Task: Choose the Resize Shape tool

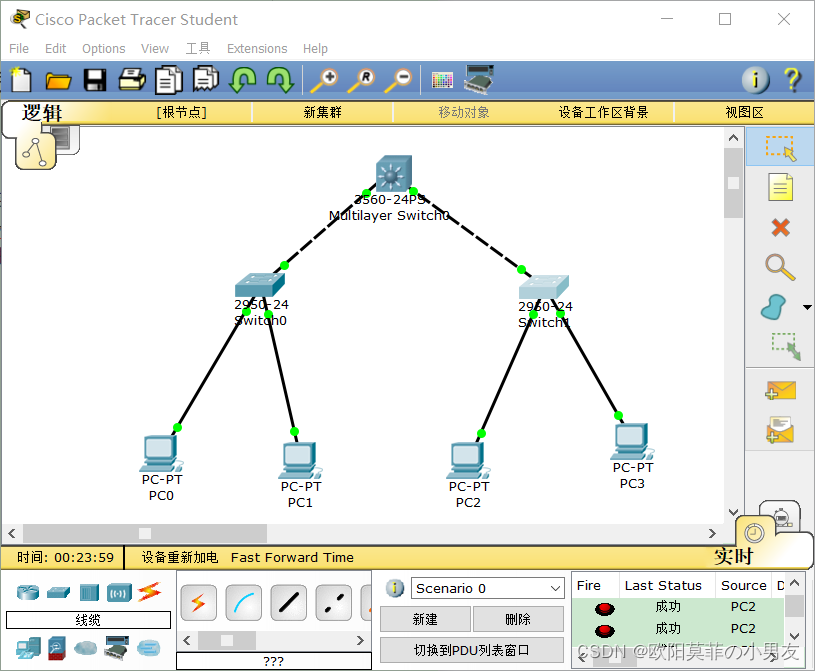Action: 785,346
